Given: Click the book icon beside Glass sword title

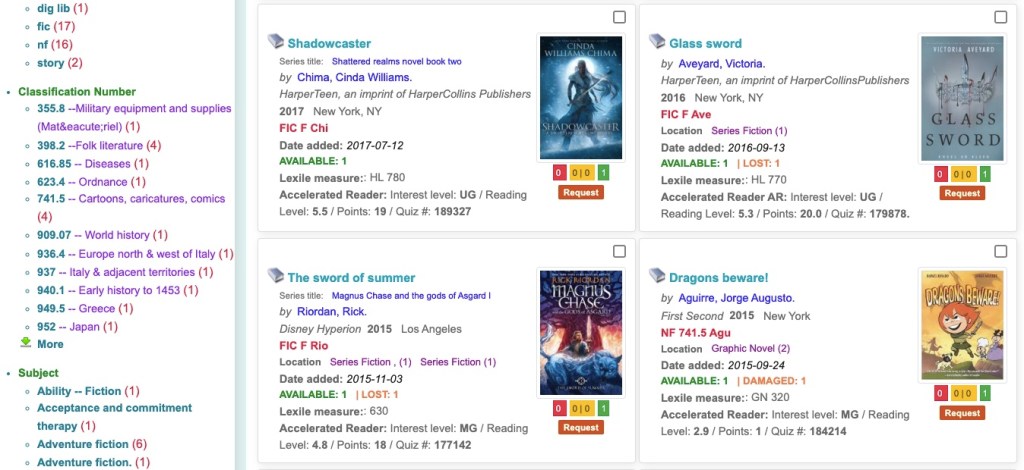Looking at the screenshot, I should (x=657, y=42).
